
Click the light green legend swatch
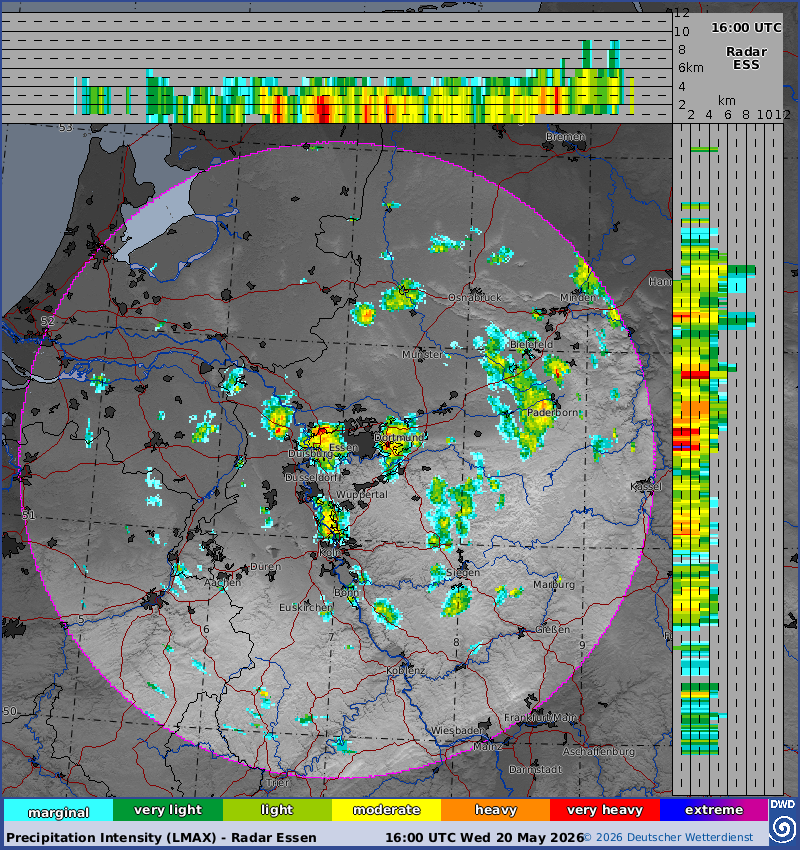277,810
